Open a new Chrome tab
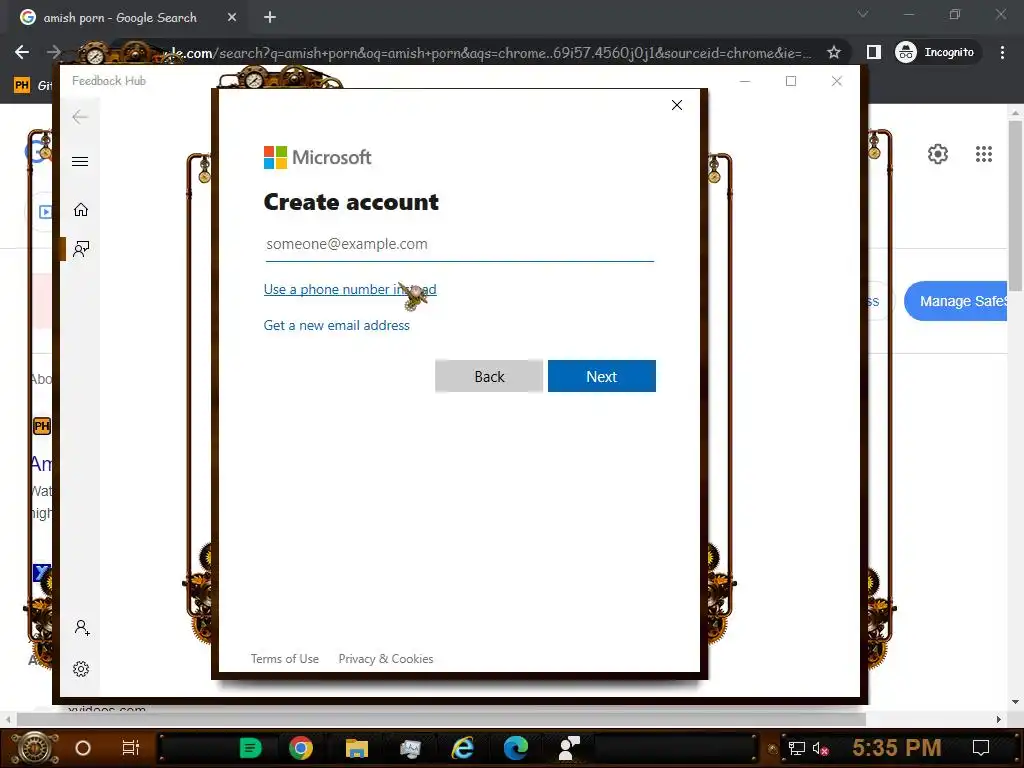Image resolution: width=1024 pixels, height=768 pixels. (270, 18)
